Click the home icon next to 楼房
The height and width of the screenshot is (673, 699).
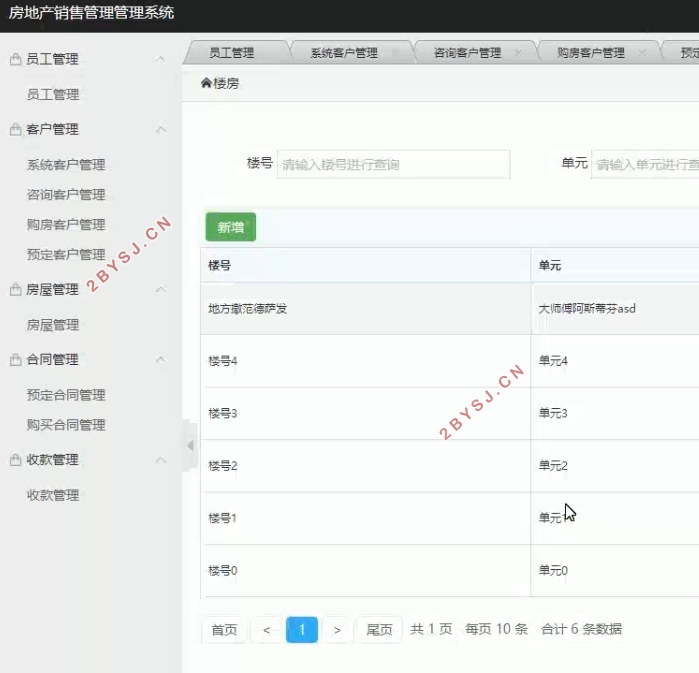point(206,82)
